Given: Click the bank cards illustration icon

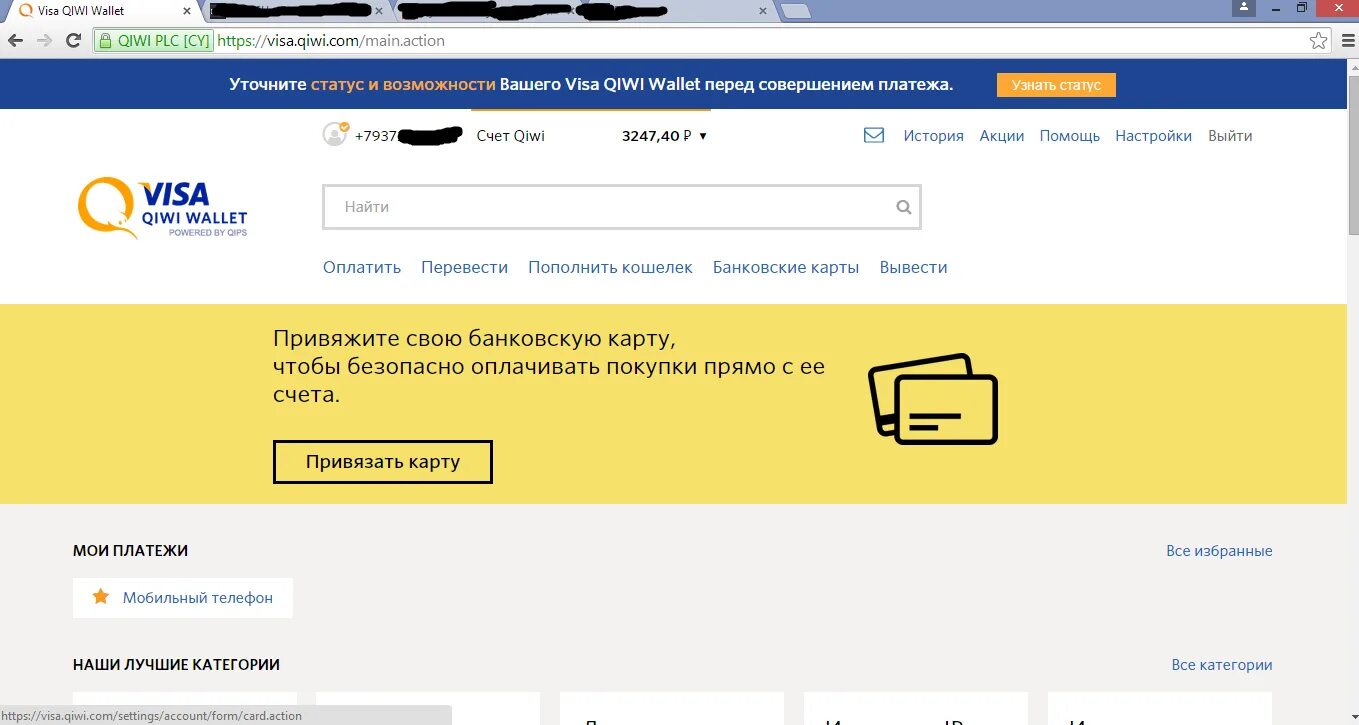Looking at the screenshot, I should pyautogui.click(x=933, y=398).
